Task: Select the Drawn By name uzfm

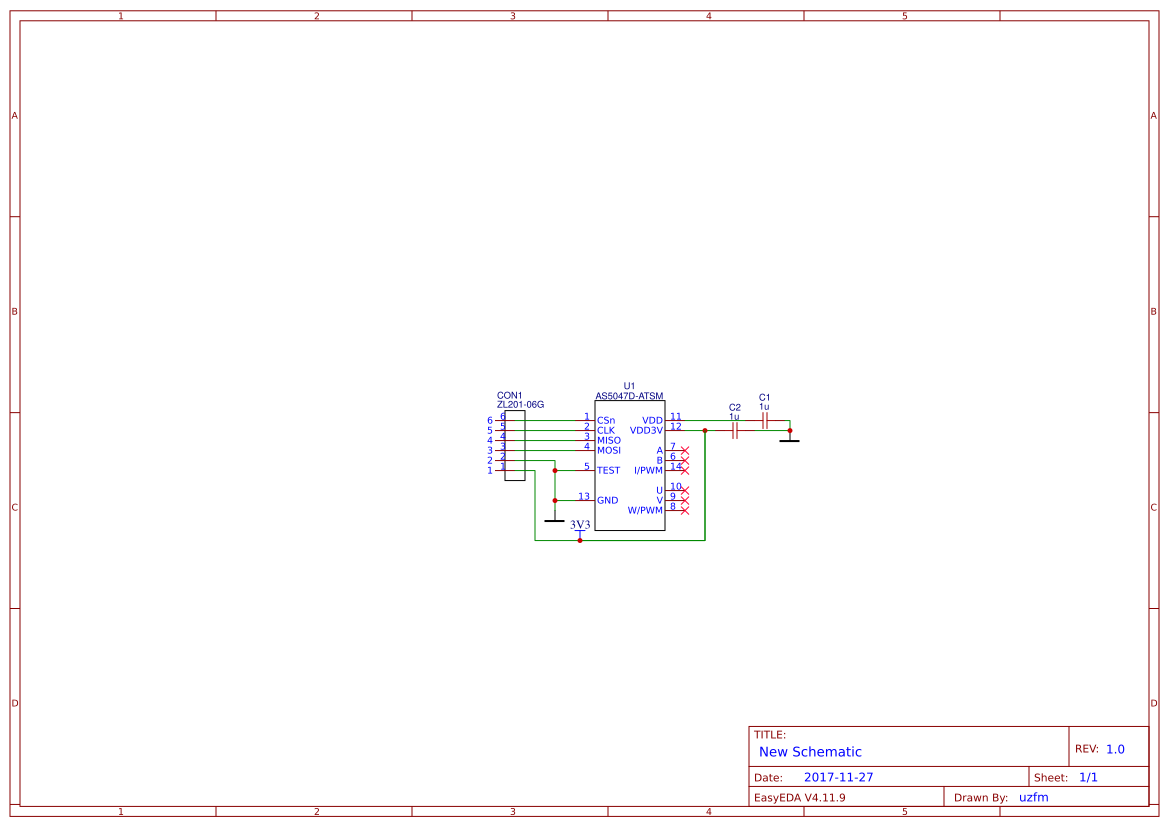Action: coord(1034,797)
